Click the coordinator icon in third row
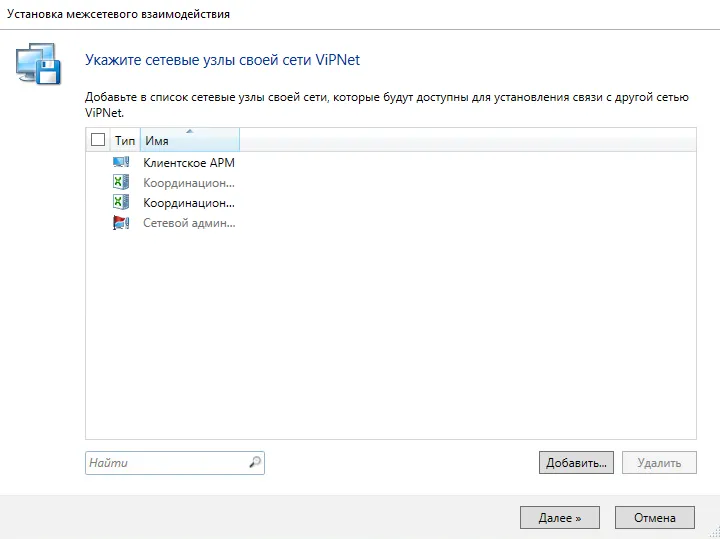Screen dimensions: 720x539 pos(121,202)
